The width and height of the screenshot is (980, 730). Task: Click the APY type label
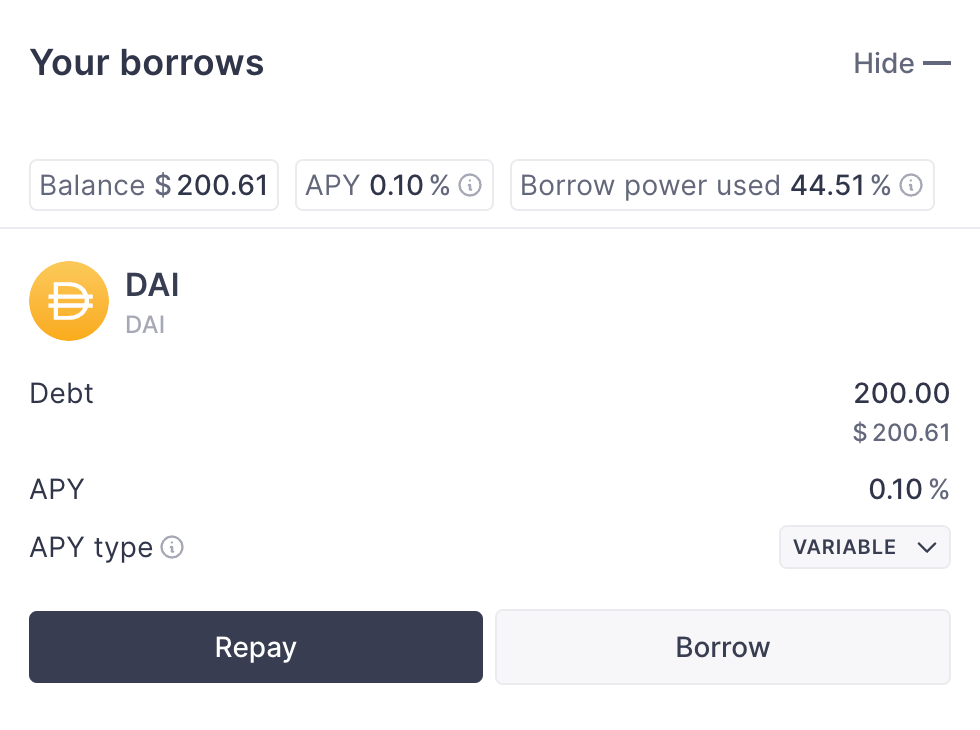click(91, 548)
